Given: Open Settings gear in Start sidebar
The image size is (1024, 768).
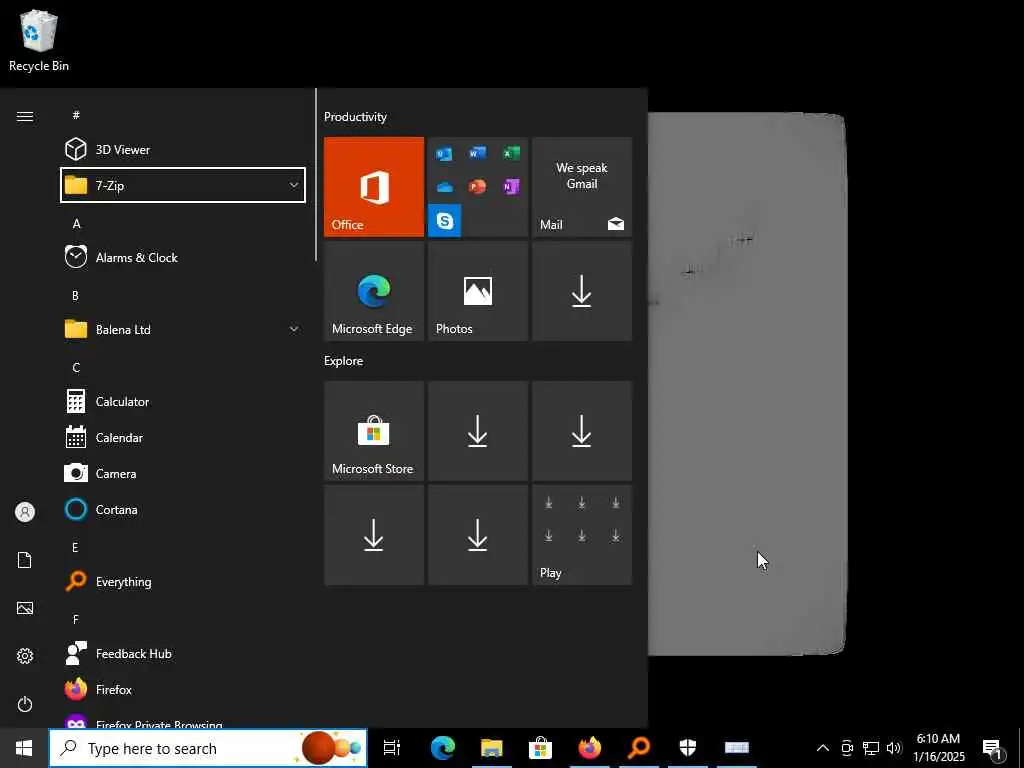Looking at the screenshot, I should coord(25,656).
